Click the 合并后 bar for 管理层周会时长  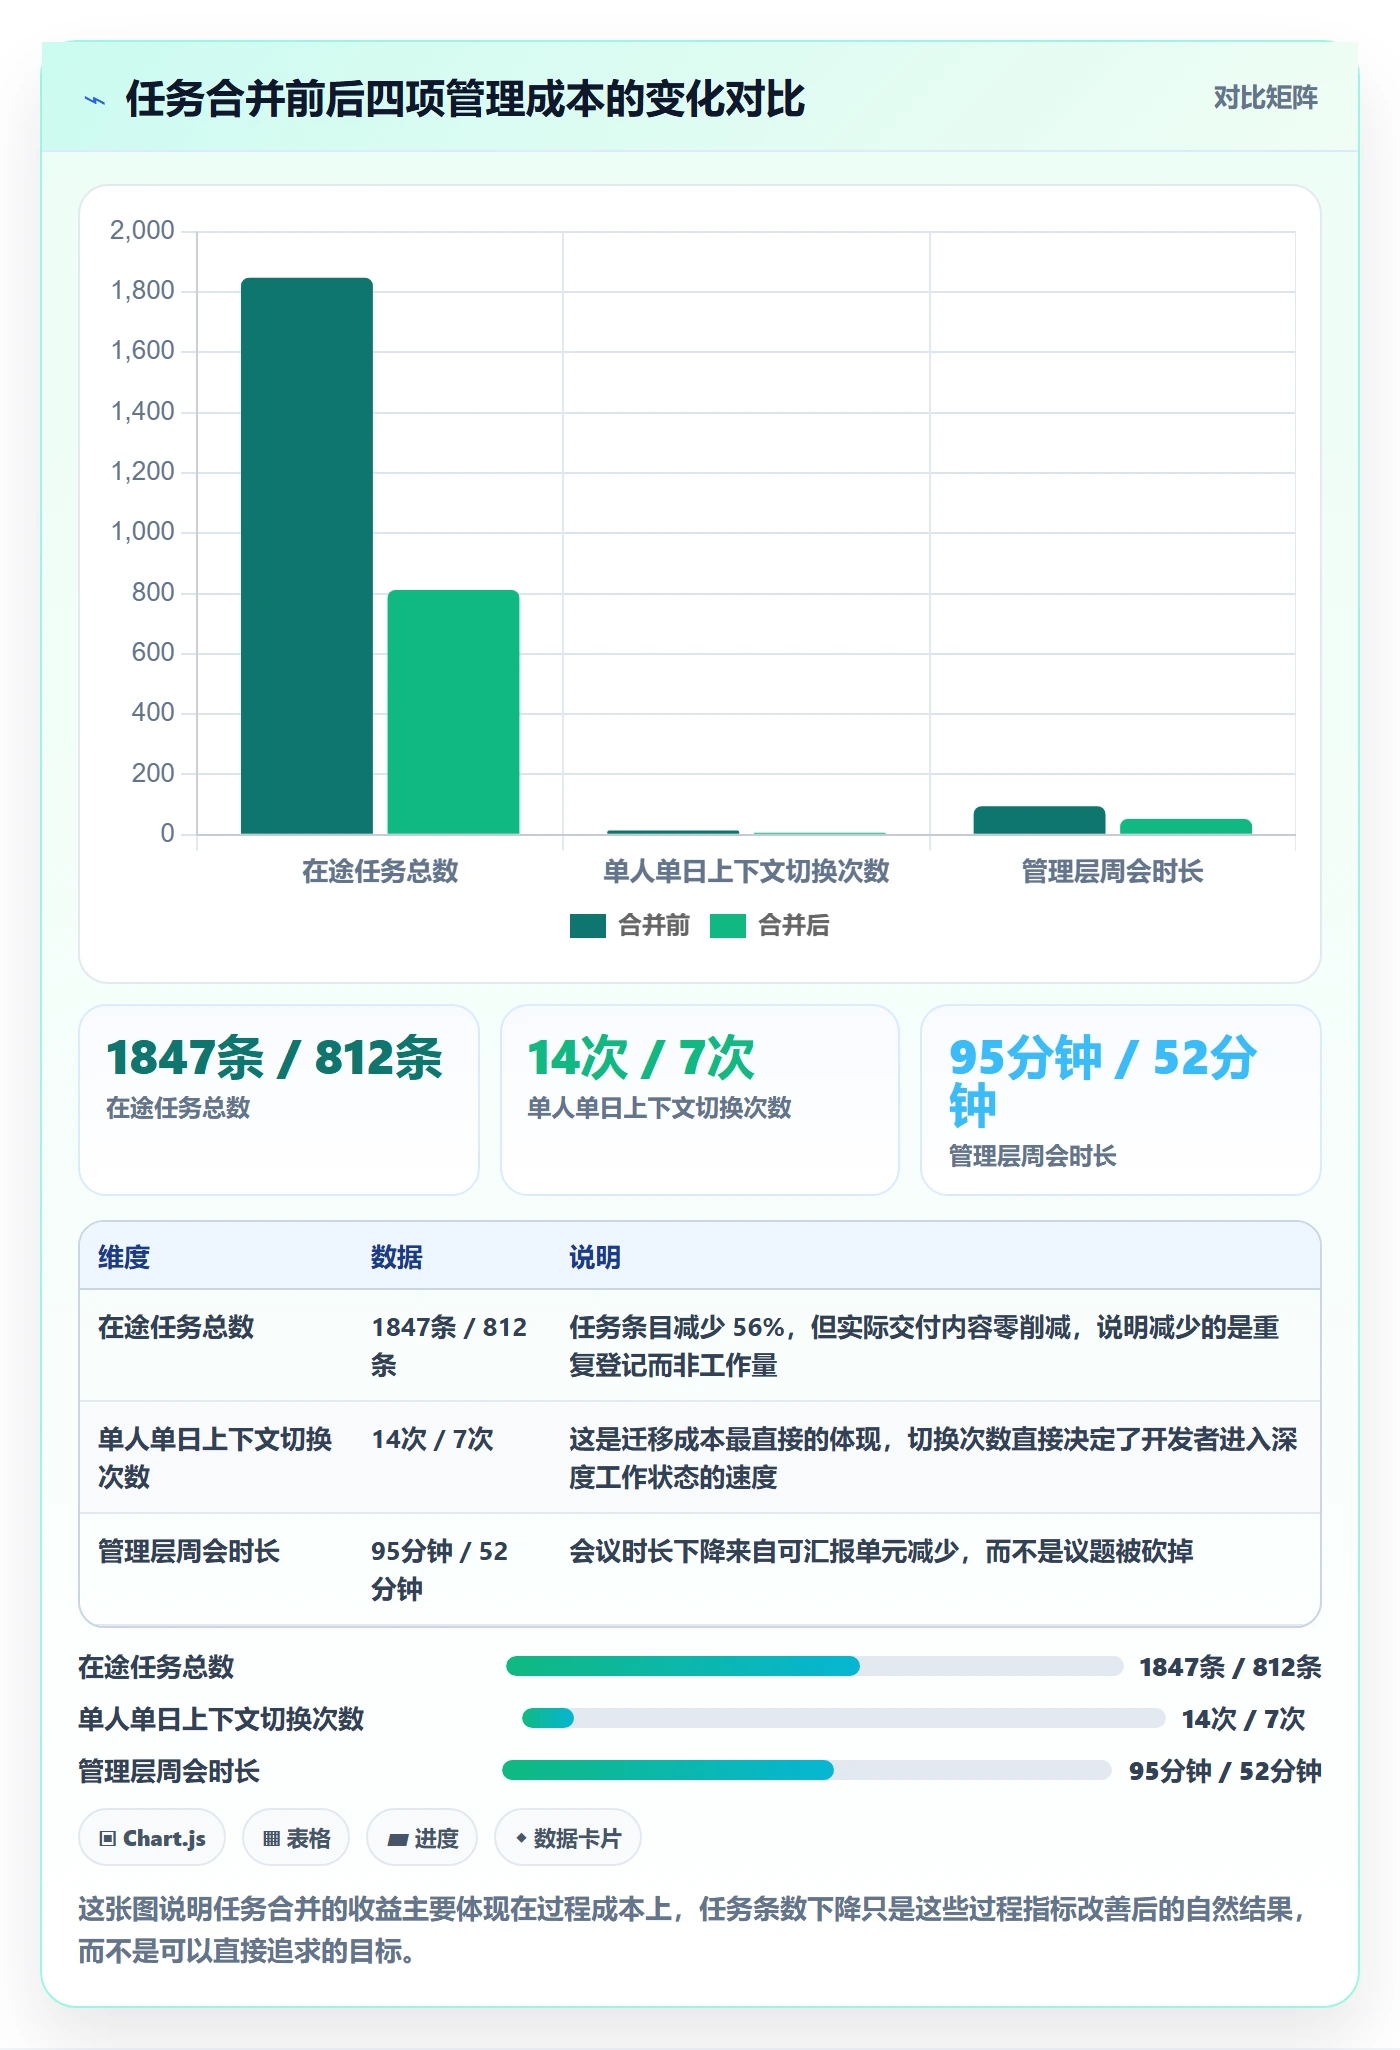pos(1186,827)
